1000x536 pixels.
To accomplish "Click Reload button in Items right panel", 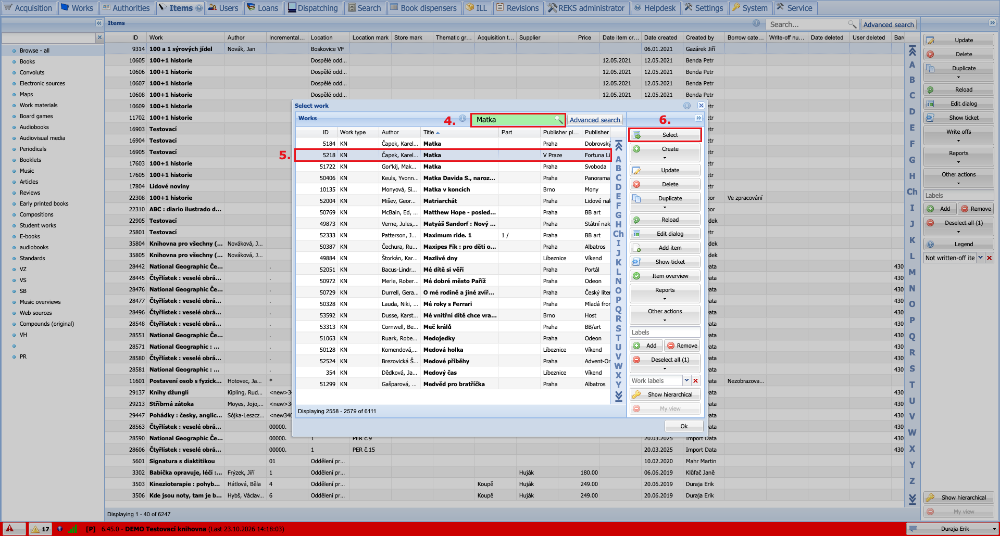I will [959, 89].
